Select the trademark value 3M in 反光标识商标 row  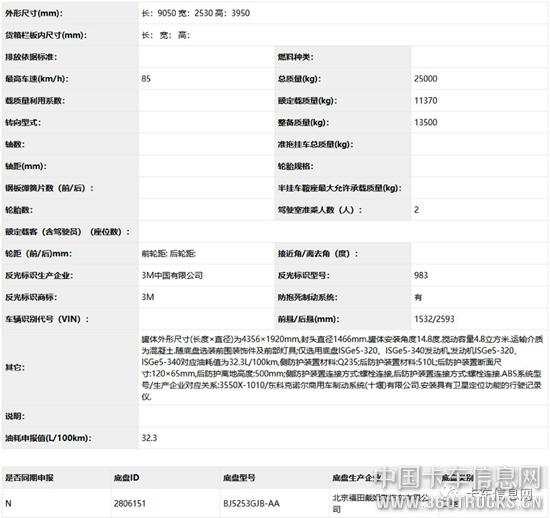pos(148,297)
